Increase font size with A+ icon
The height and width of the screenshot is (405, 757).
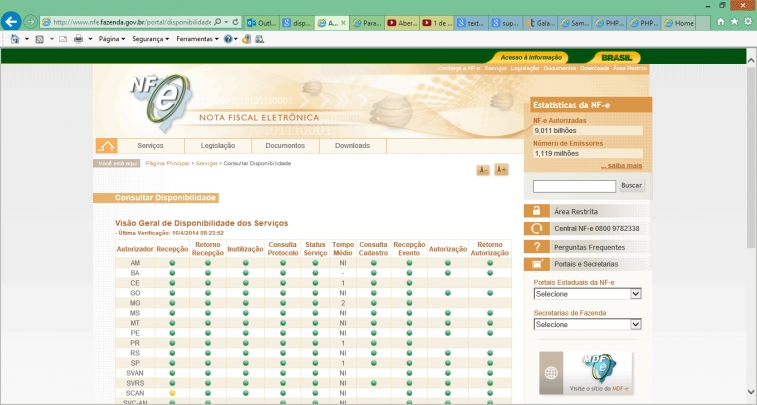coord(501,170)
